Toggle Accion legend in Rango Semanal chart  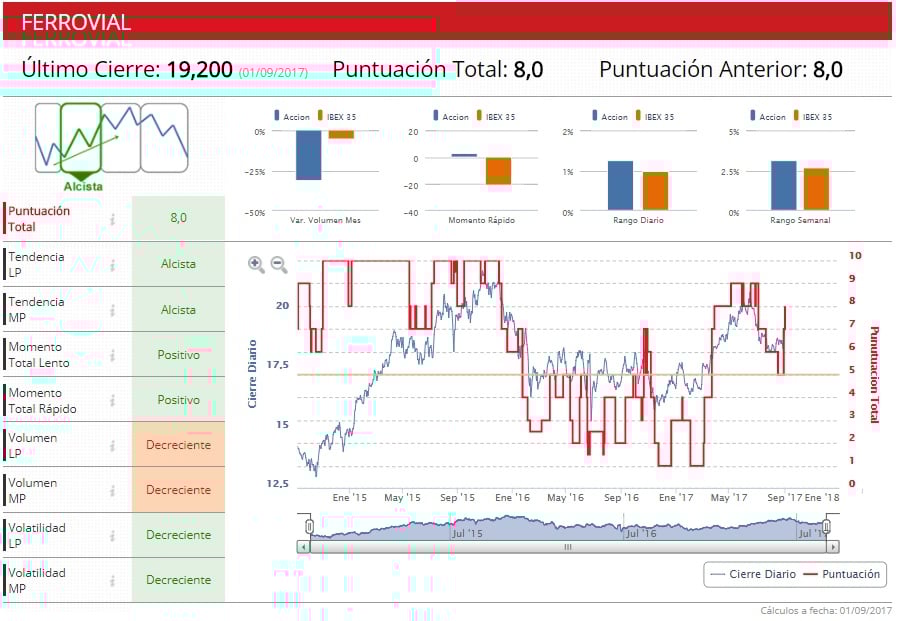click(768, 116)
